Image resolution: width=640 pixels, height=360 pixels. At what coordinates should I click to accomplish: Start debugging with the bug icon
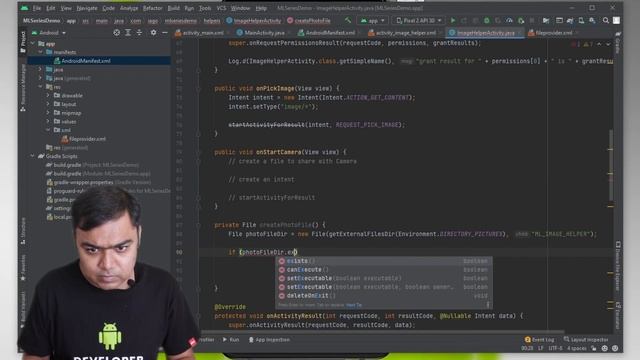(487, 20)
